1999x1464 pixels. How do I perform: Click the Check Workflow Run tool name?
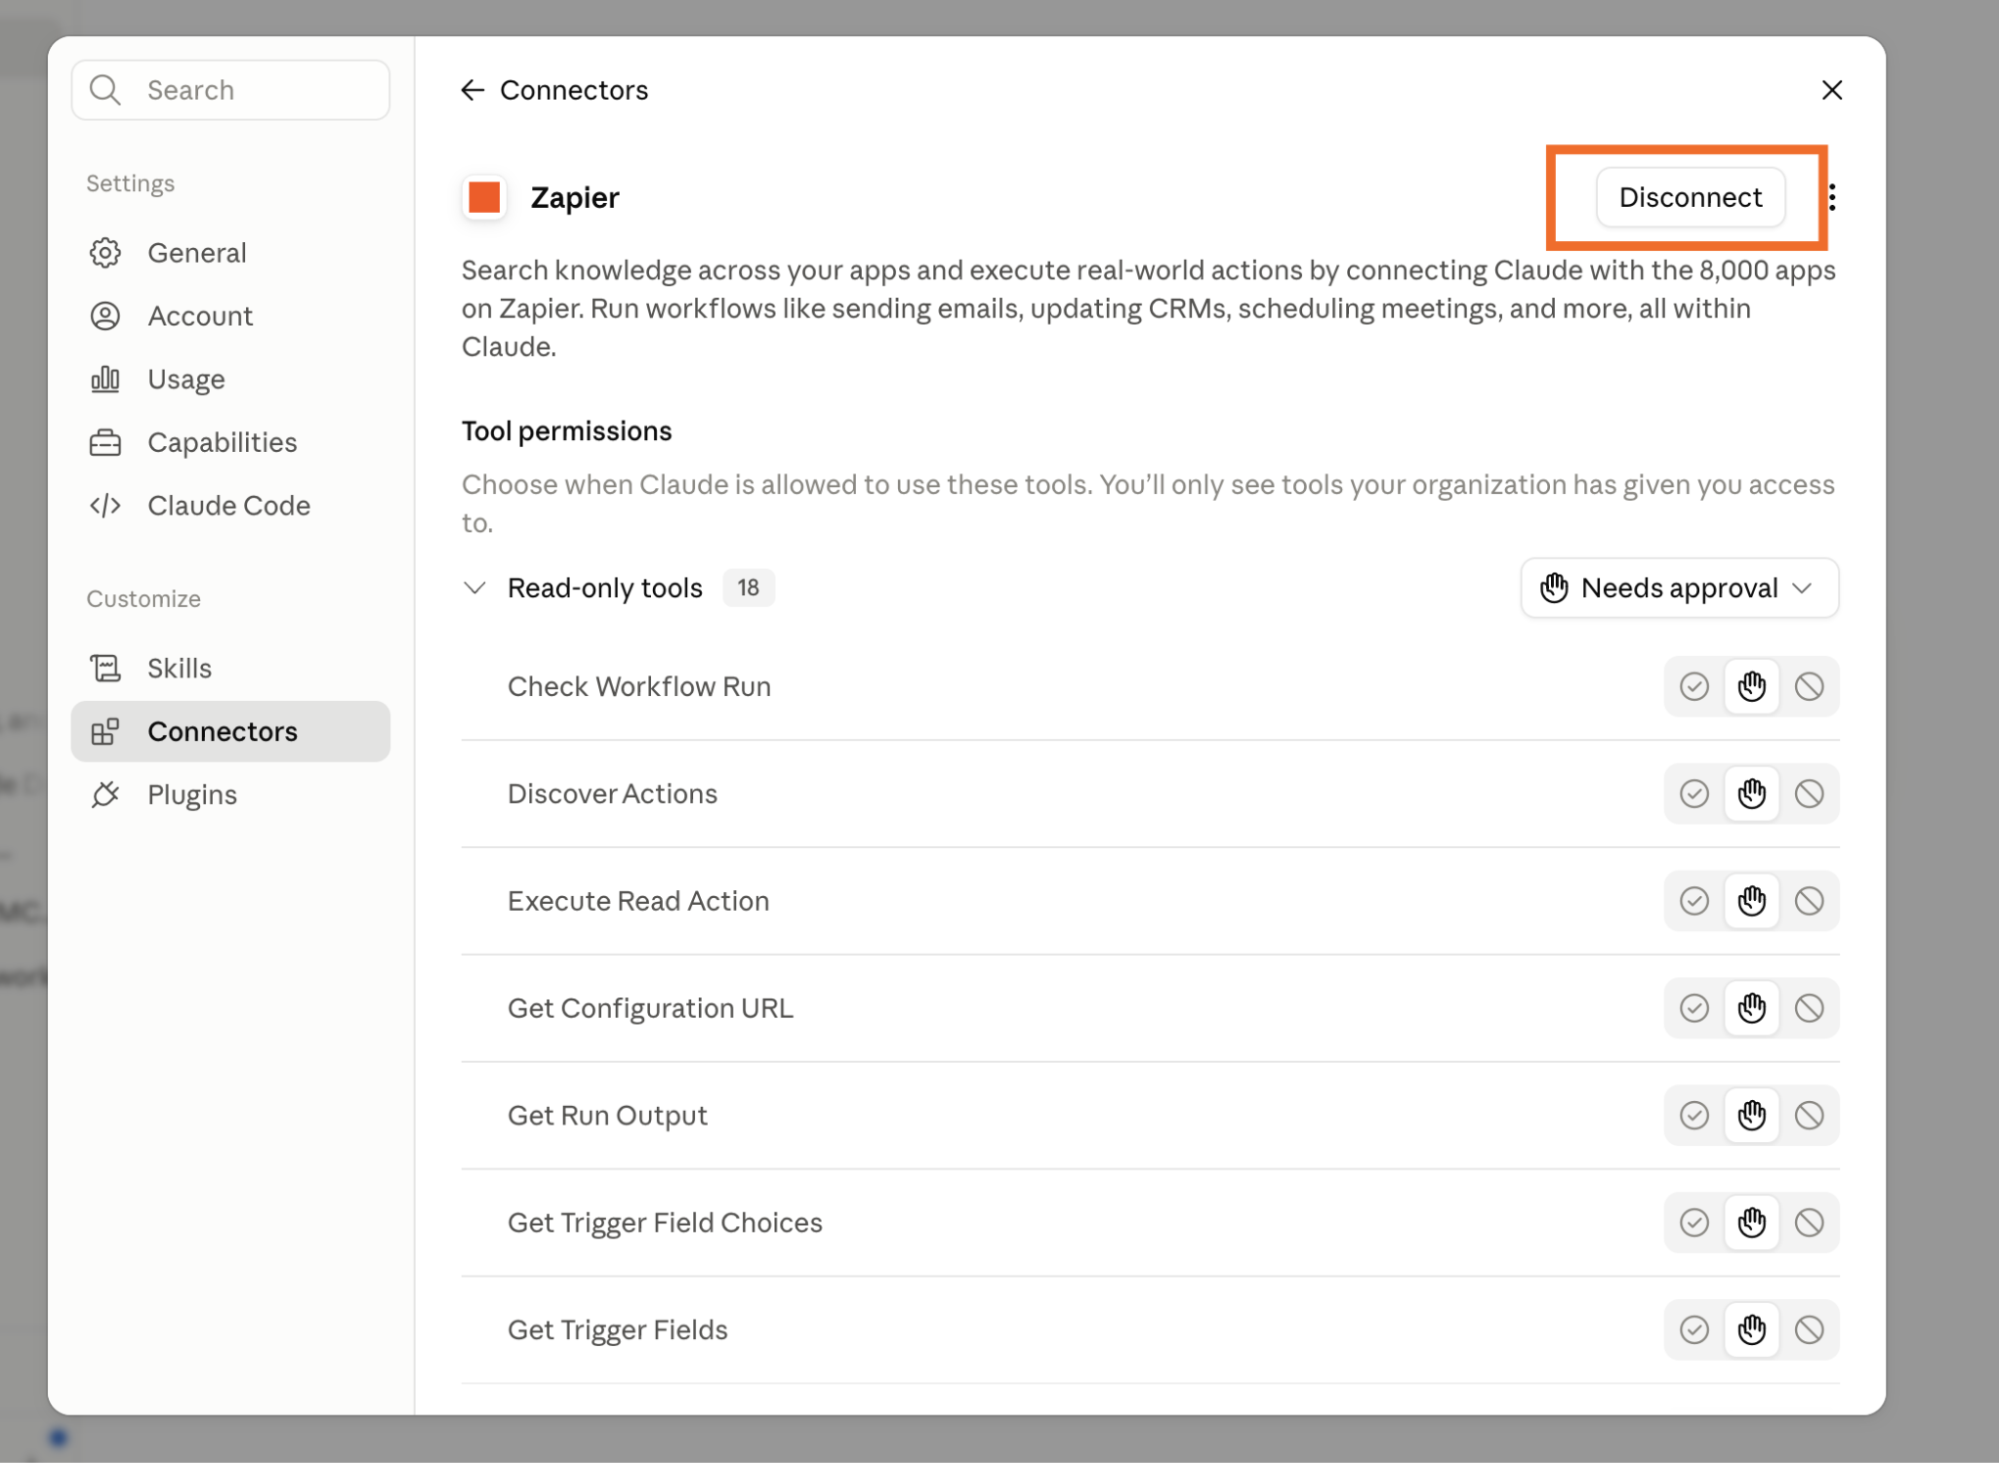click(639, 687)
